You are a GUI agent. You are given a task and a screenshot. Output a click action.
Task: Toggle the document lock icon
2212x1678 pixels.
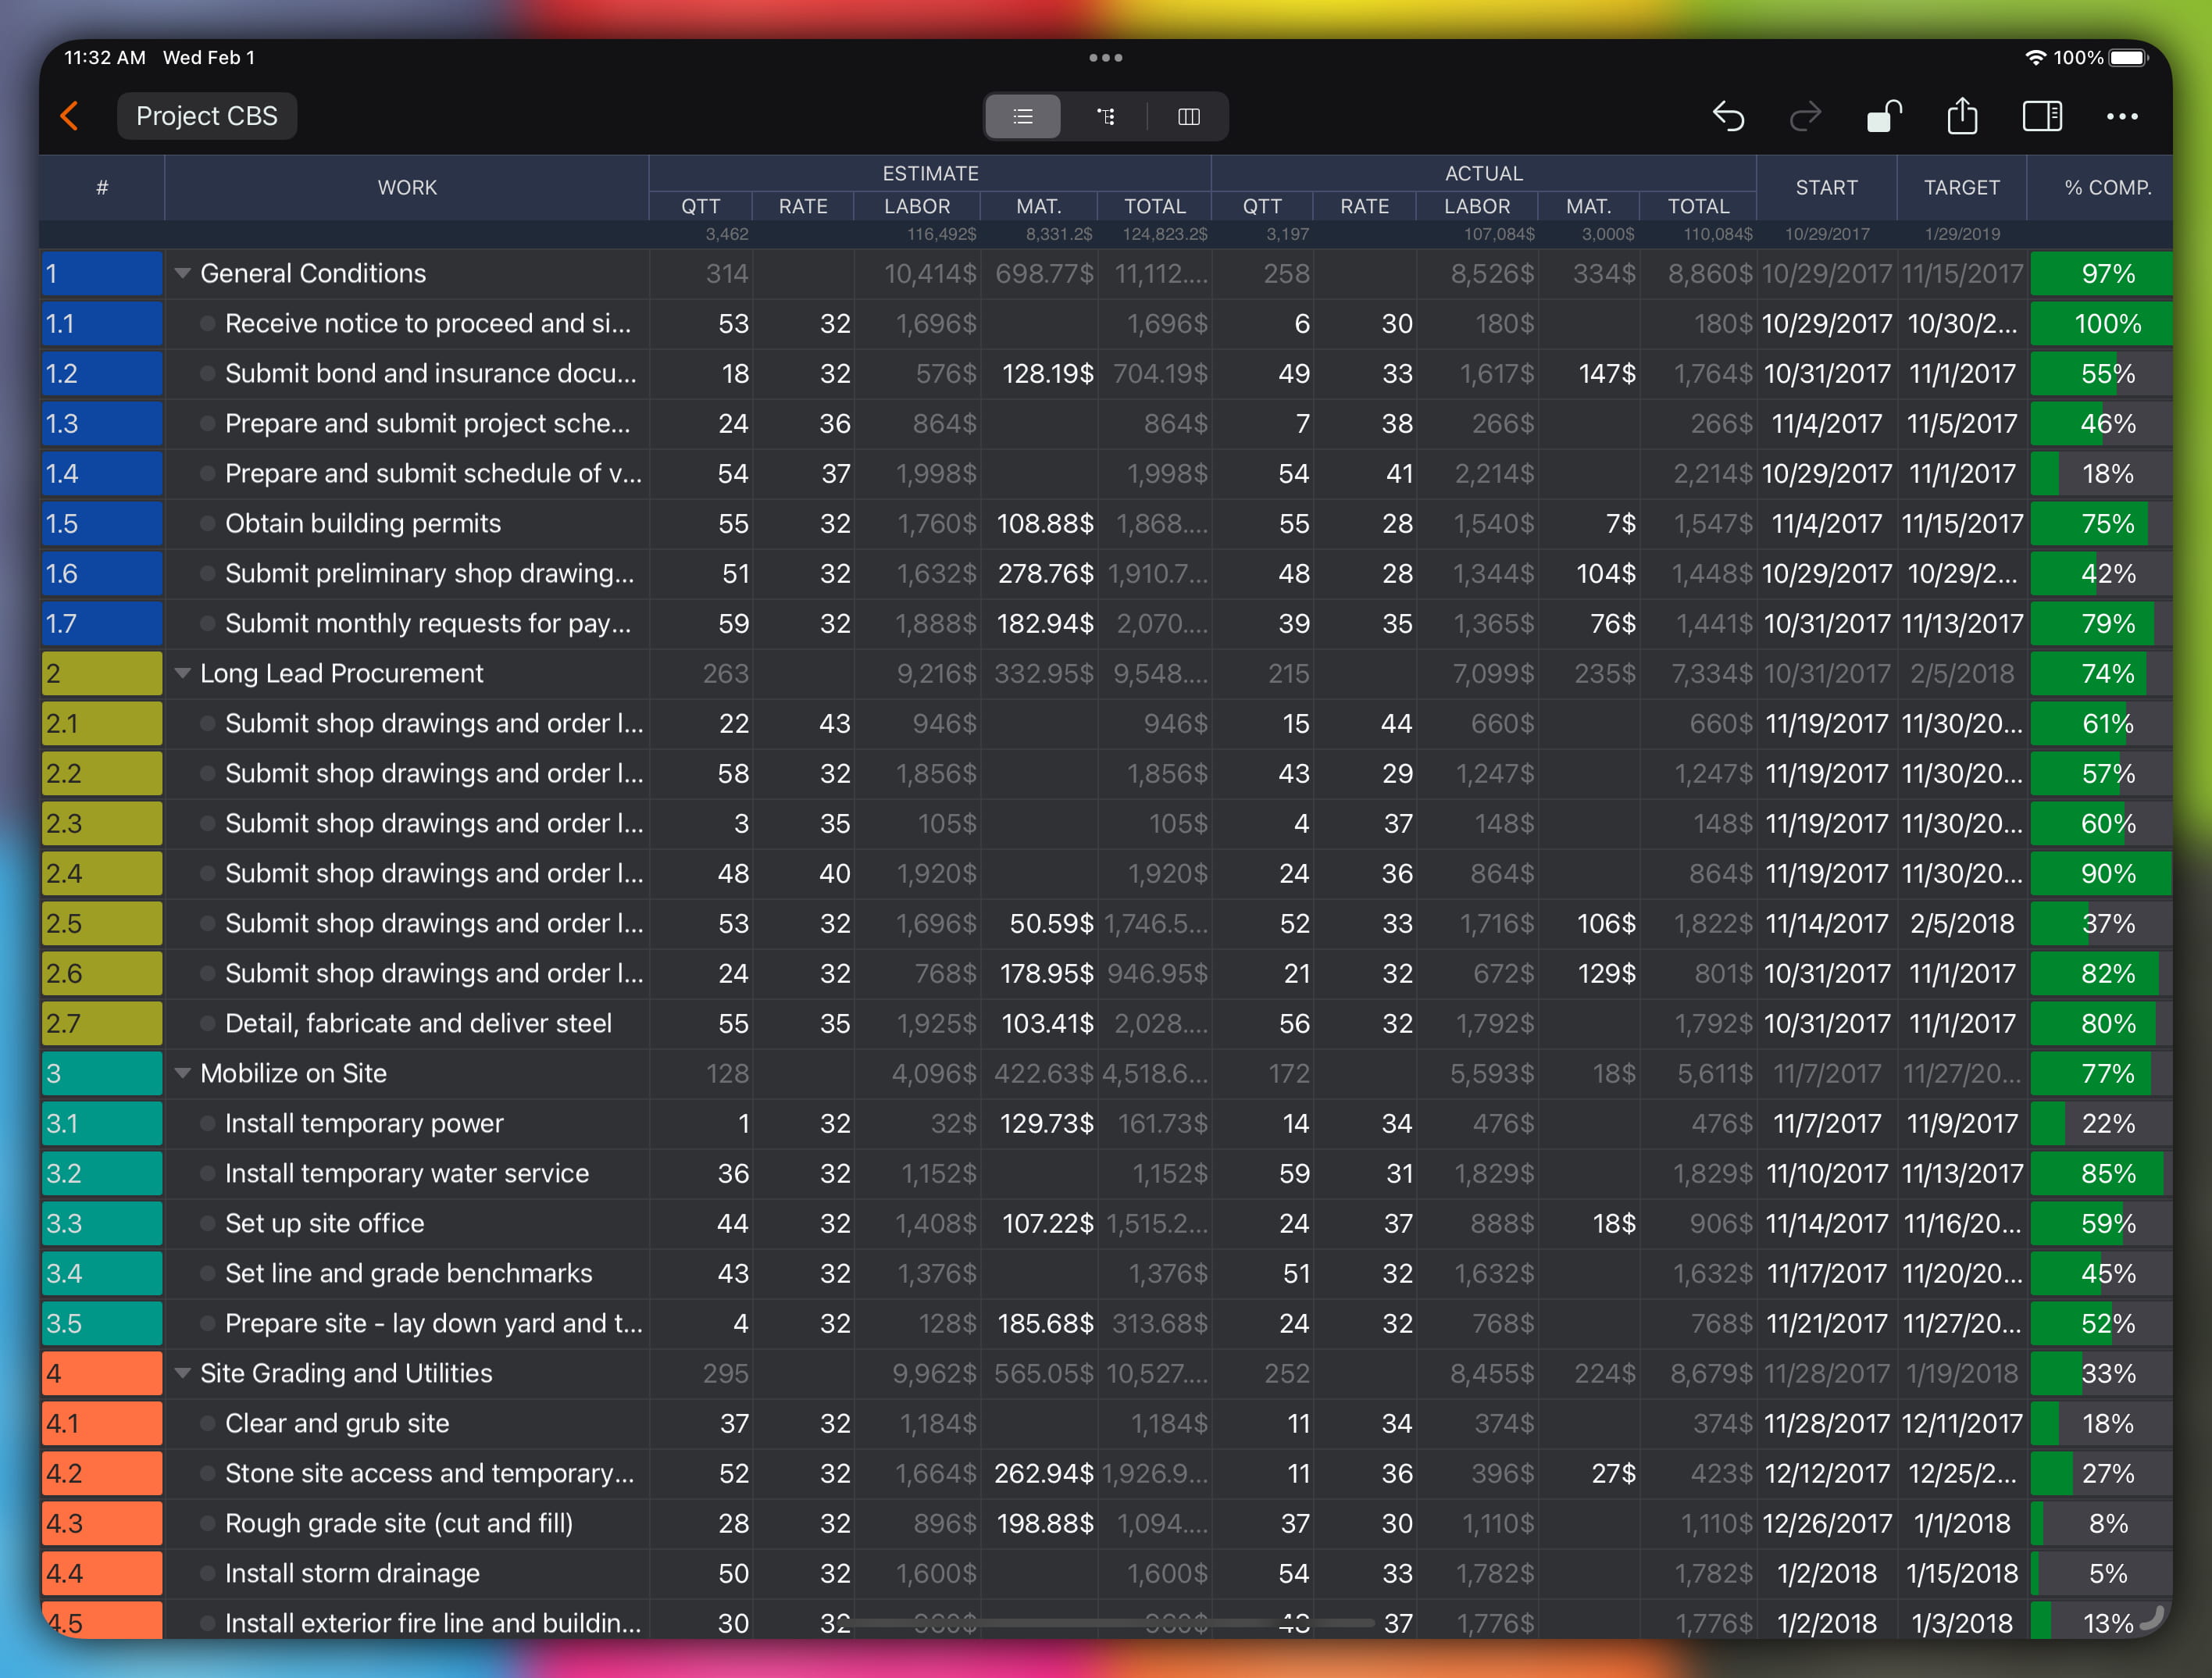point(1883,116)
